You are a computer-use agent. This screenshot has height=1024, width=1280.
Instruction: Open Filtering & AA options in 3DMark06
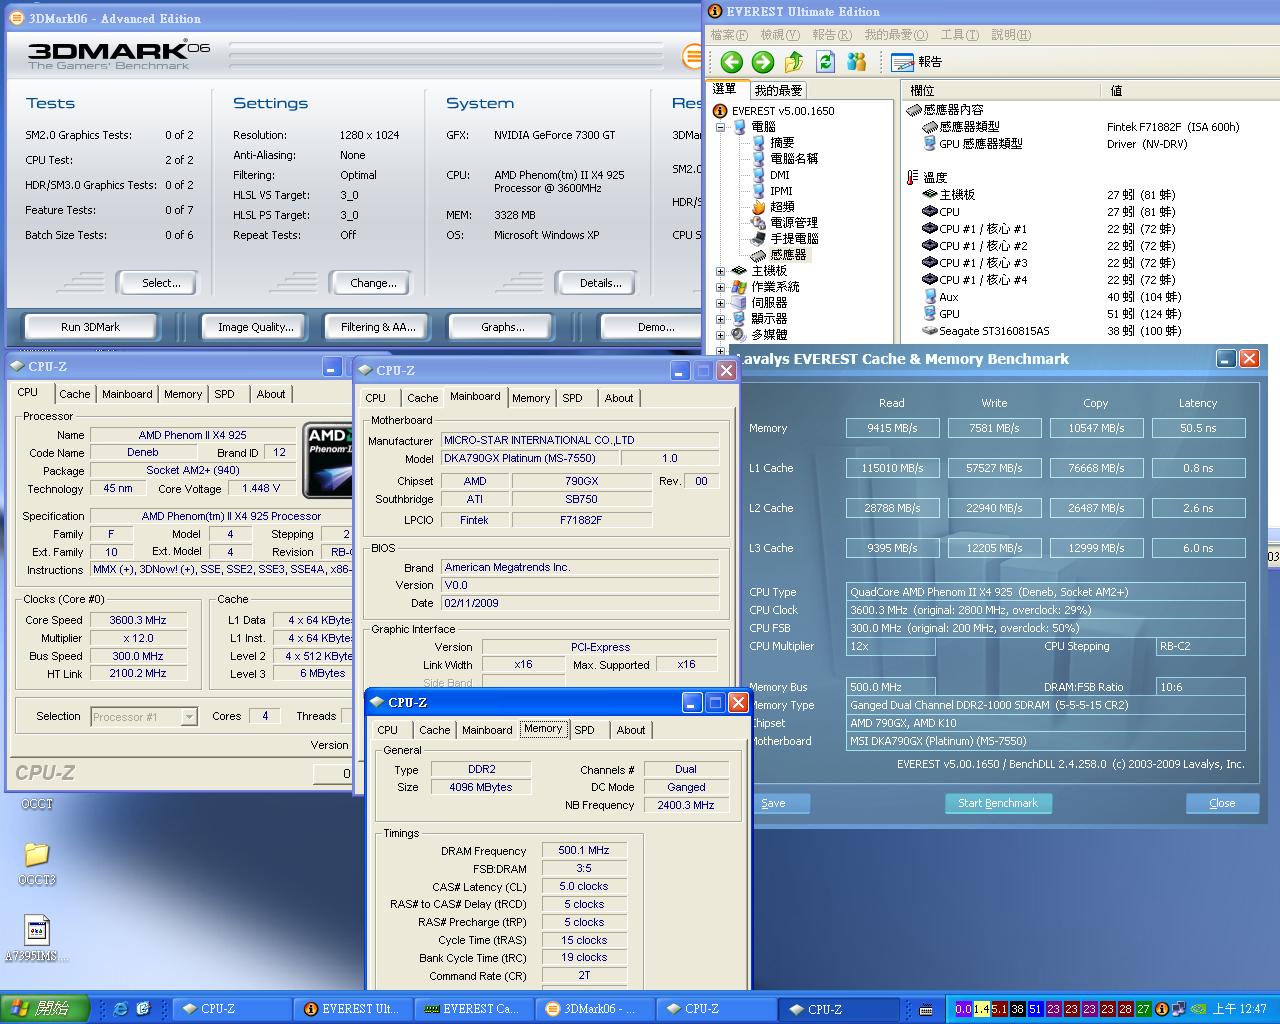[x=378, y=327]
